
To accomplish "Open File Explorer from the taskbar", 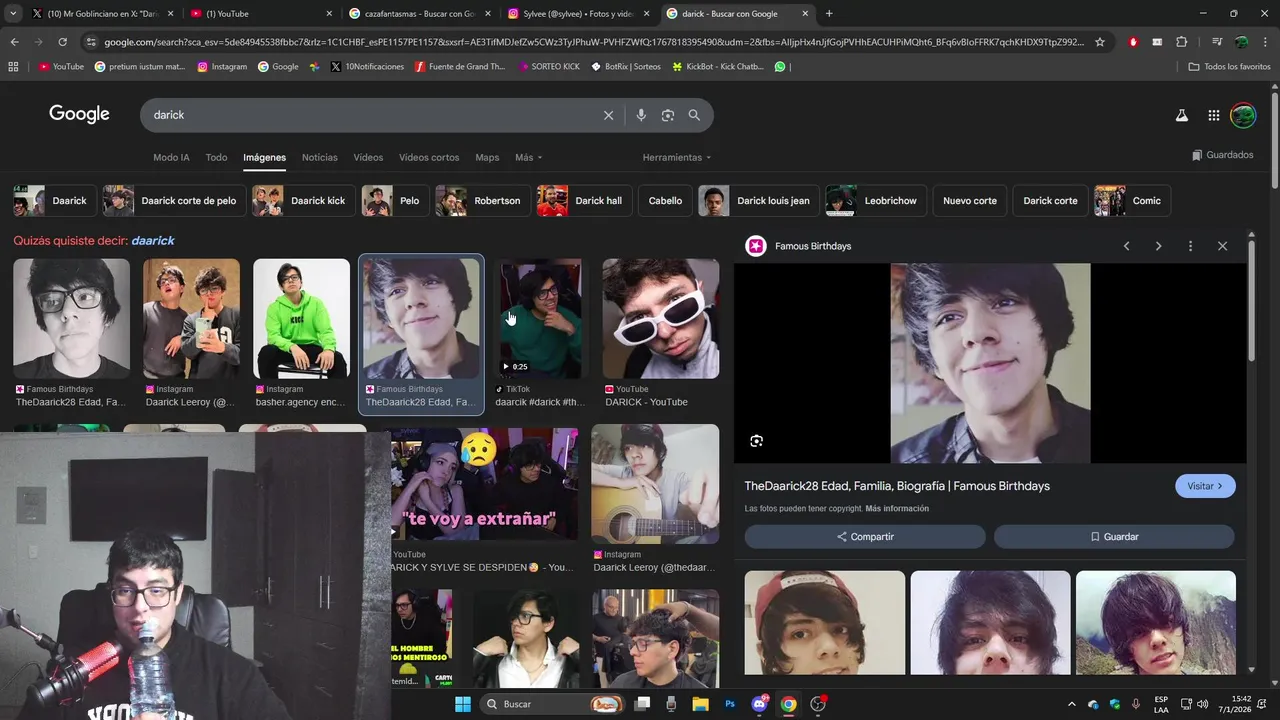I will [x=701, y=704].
